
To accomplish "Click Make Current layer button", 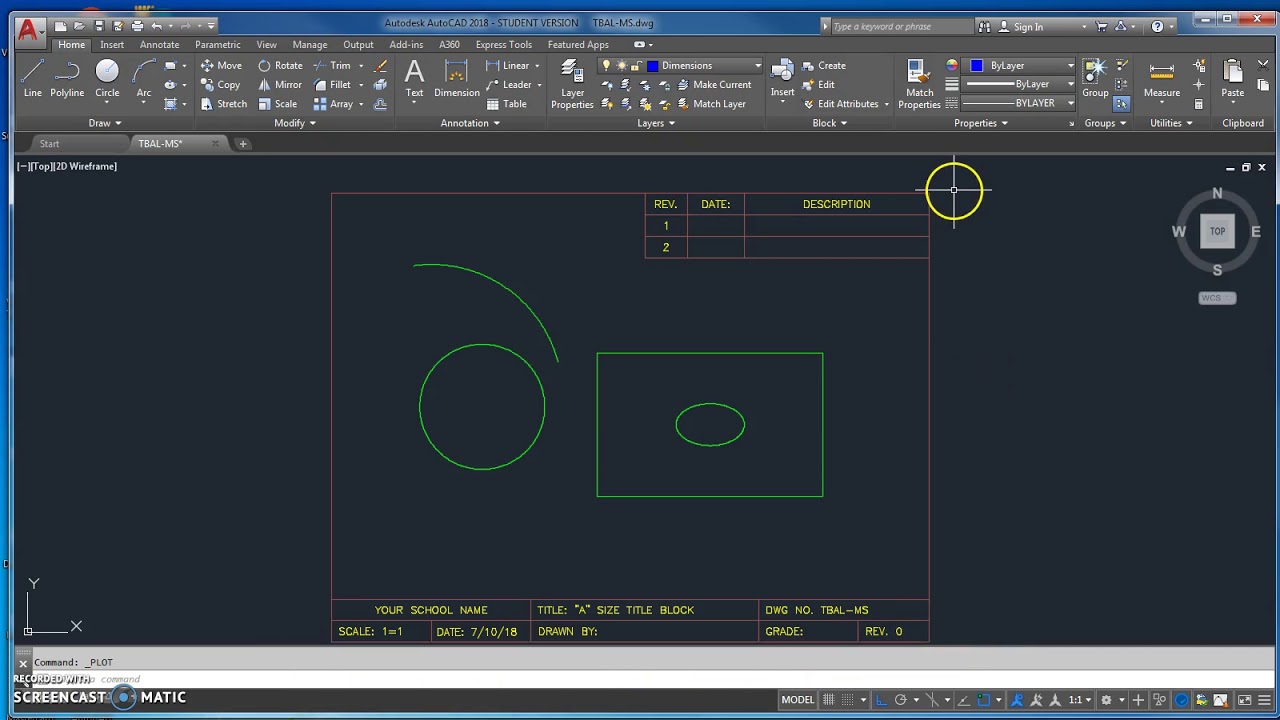I will (x=713, y=85).
